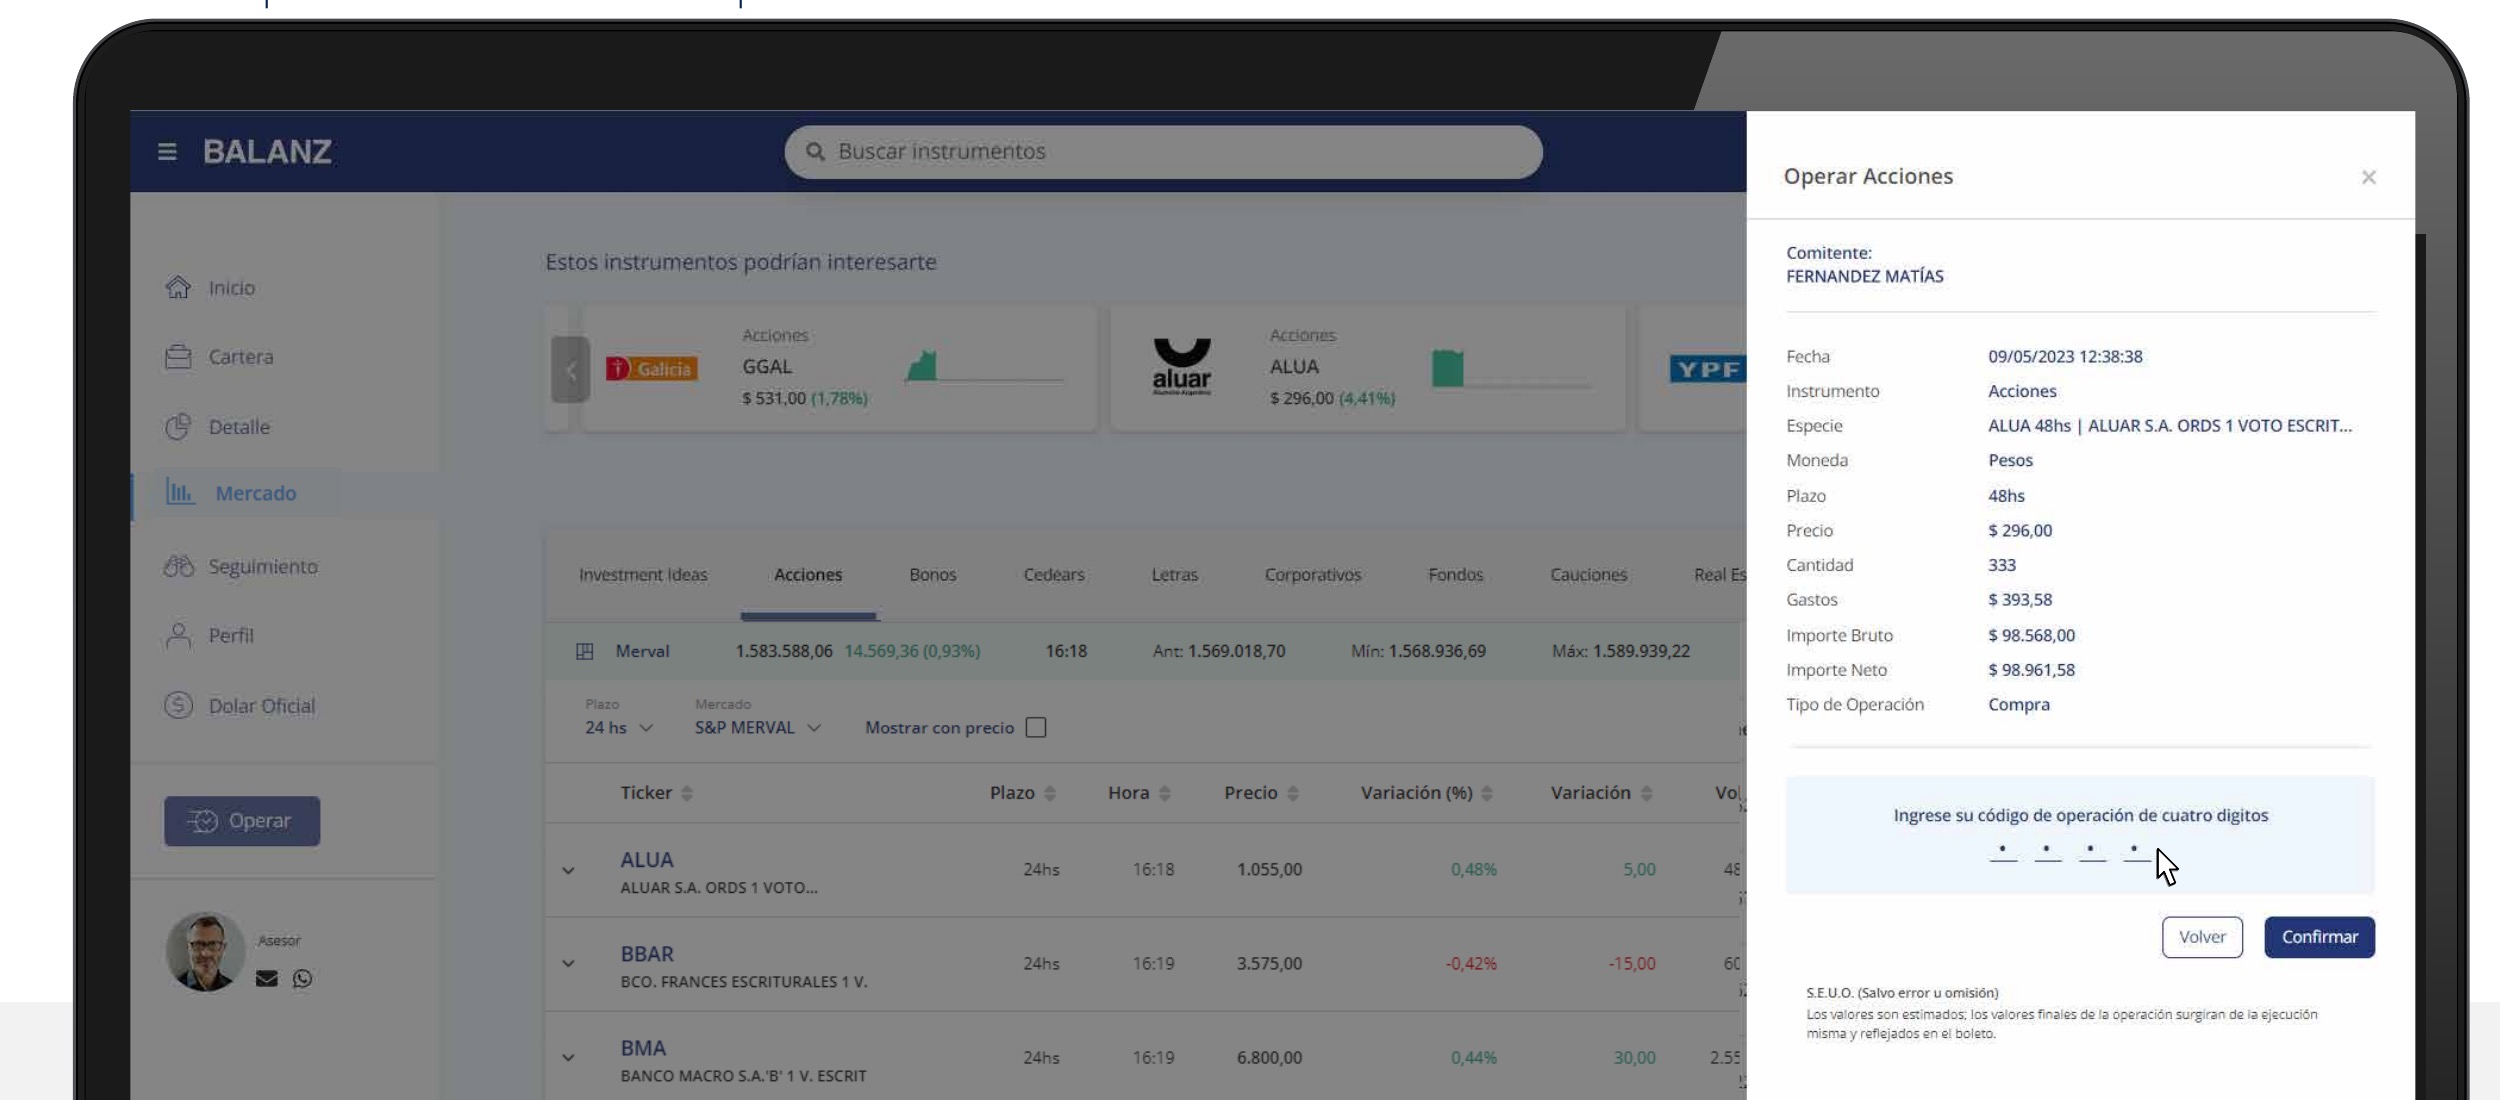The width and height of the screenshot is (2500, 1100).
Task: Click the Volver button
Action: click(x=2202, y=938)
